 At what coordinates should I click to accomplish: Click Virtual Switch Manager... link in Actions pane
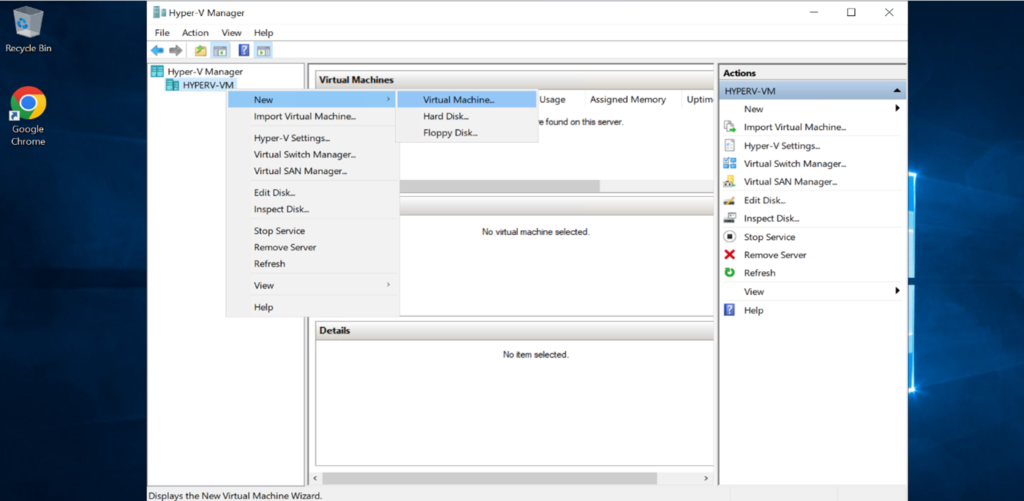pyautogui.click(x=795, y=164)
